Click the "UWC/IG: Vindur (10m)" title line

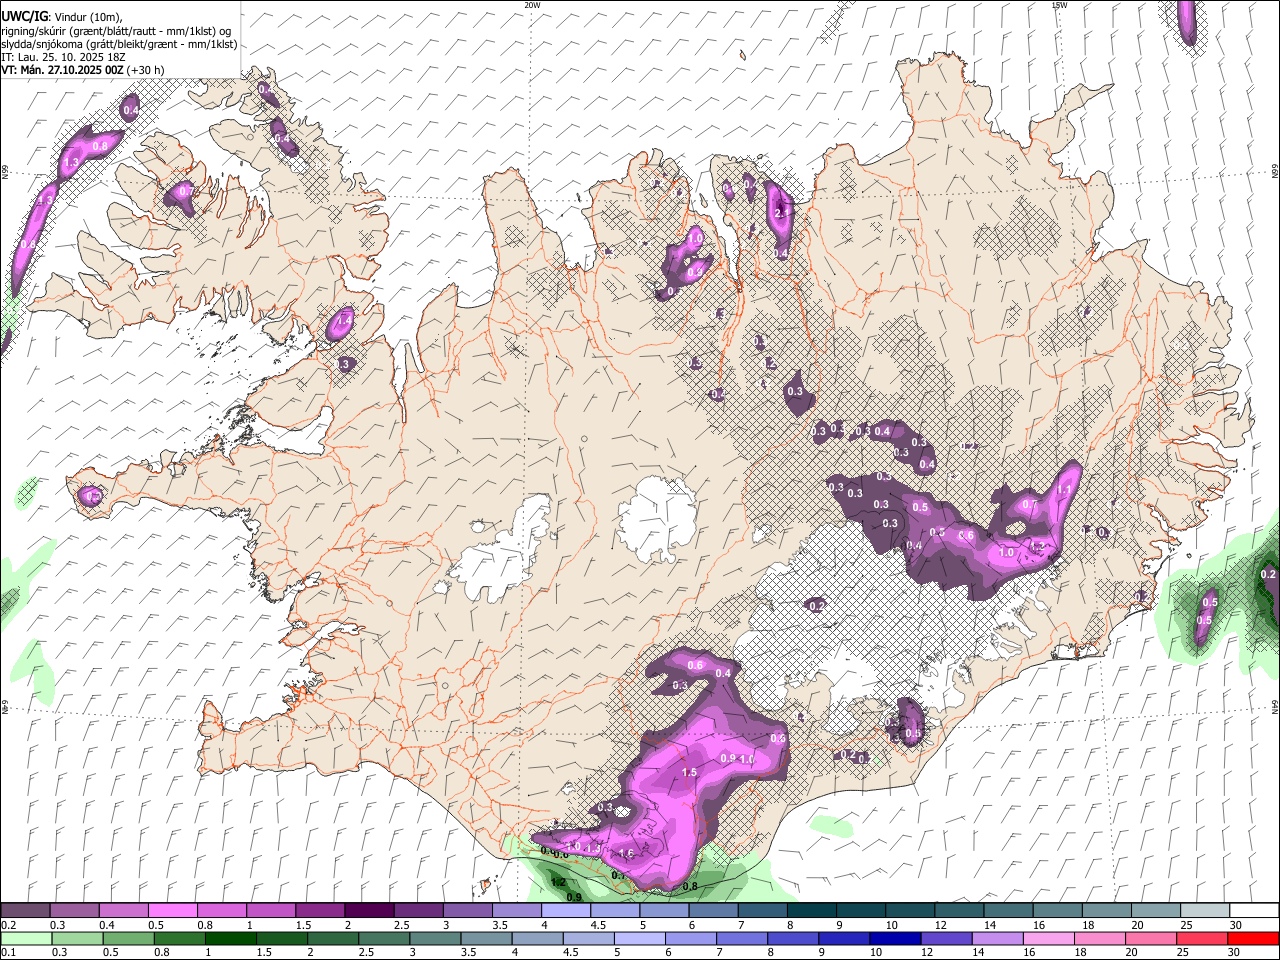click(60, 17)
